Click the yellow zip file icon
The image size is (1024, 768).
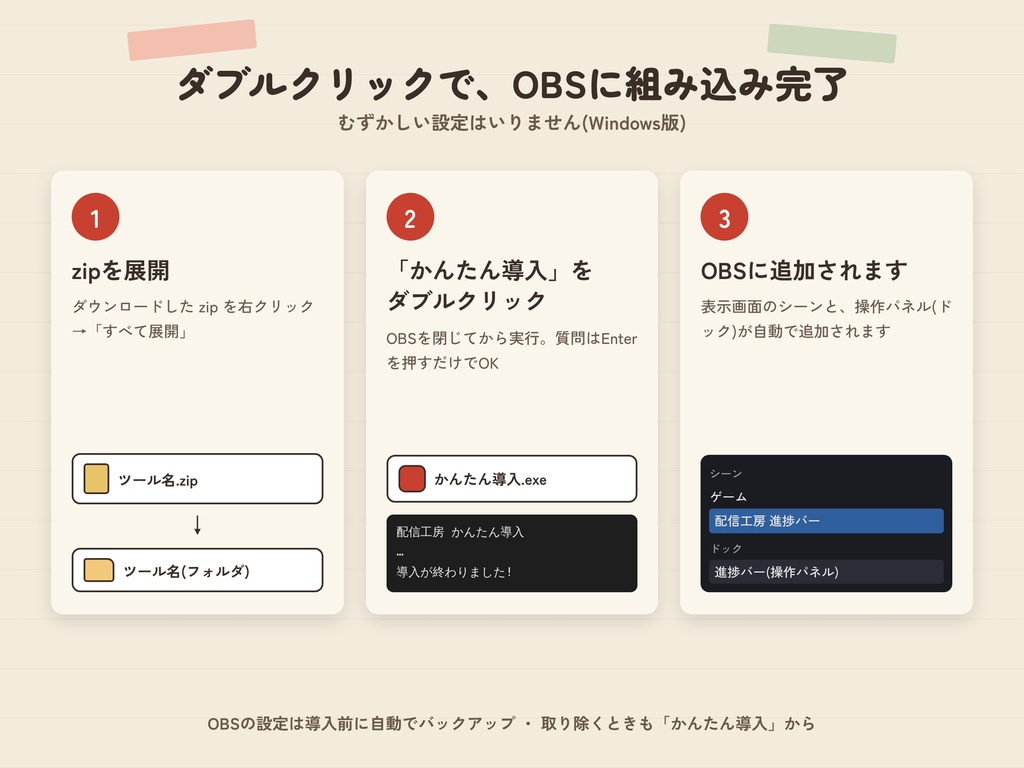tap(97, 479)
